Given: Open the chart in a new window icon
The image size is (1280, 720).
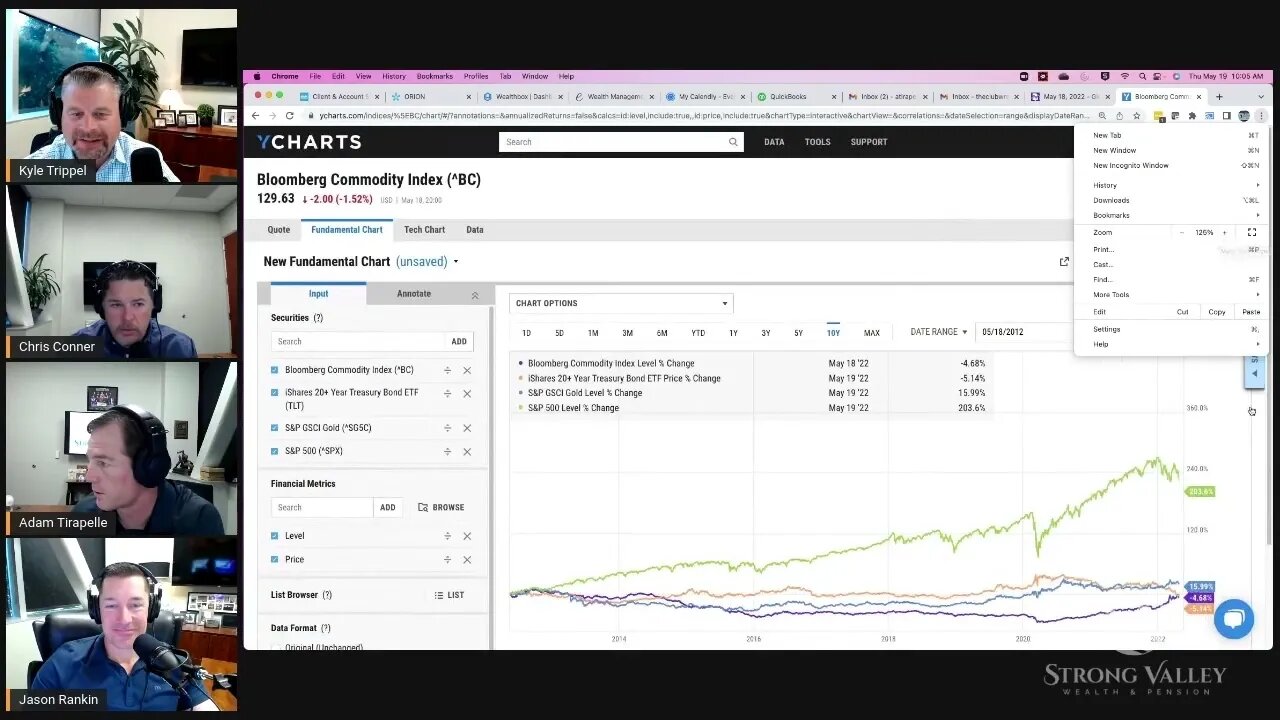Looking at the screenshot, I should click(1064, 262).
